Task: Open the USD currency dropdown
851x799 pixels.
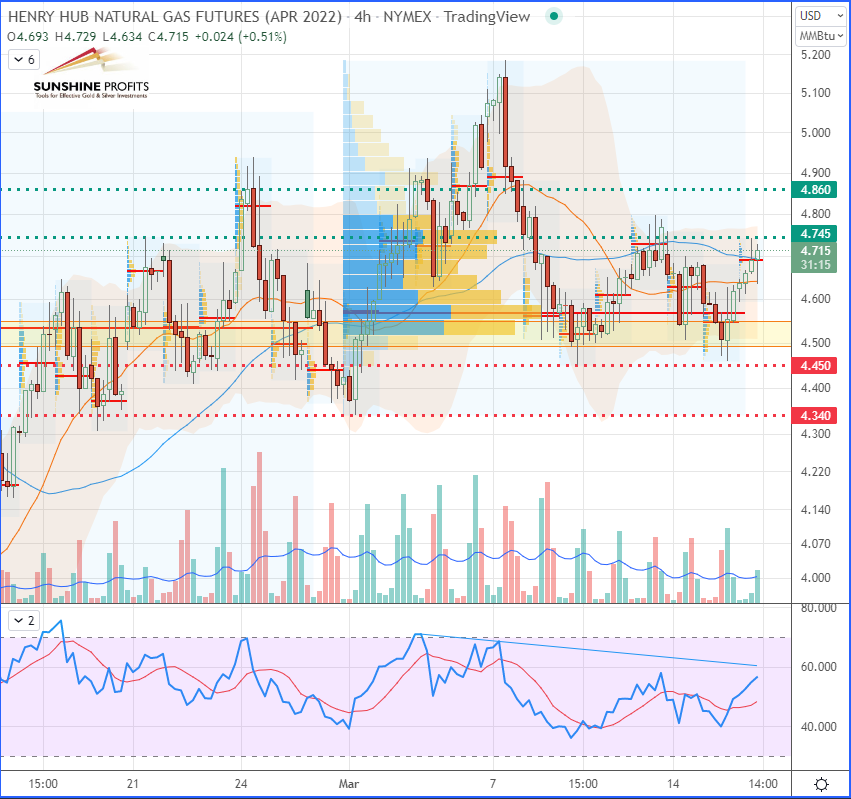Action: (x=821, y=16)
